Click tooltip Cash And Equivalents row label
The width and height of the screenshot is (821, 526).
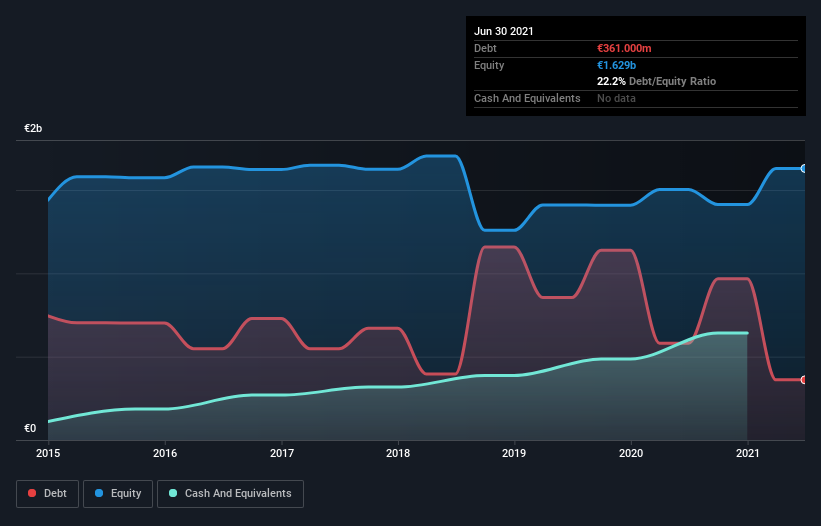[x=527, y=98]
